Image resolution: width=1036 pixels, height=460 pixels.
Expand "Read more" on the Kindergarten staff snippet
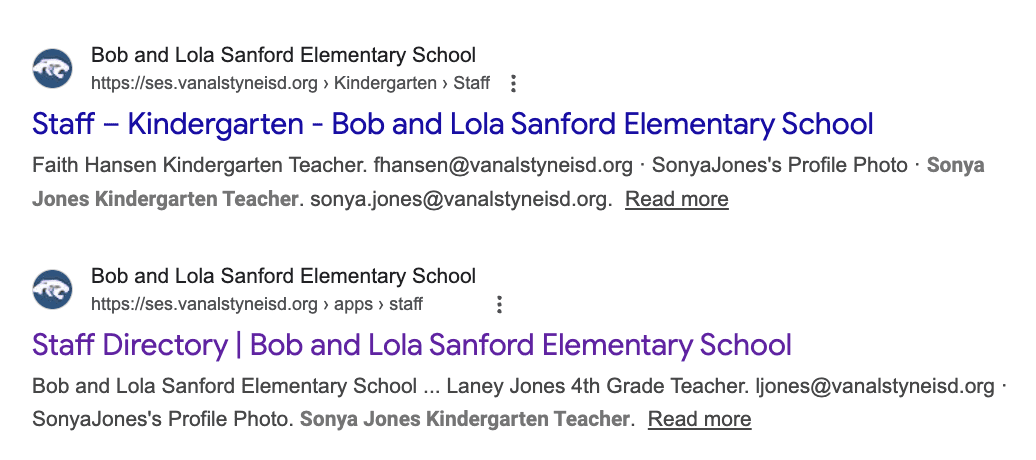point(676,199)
